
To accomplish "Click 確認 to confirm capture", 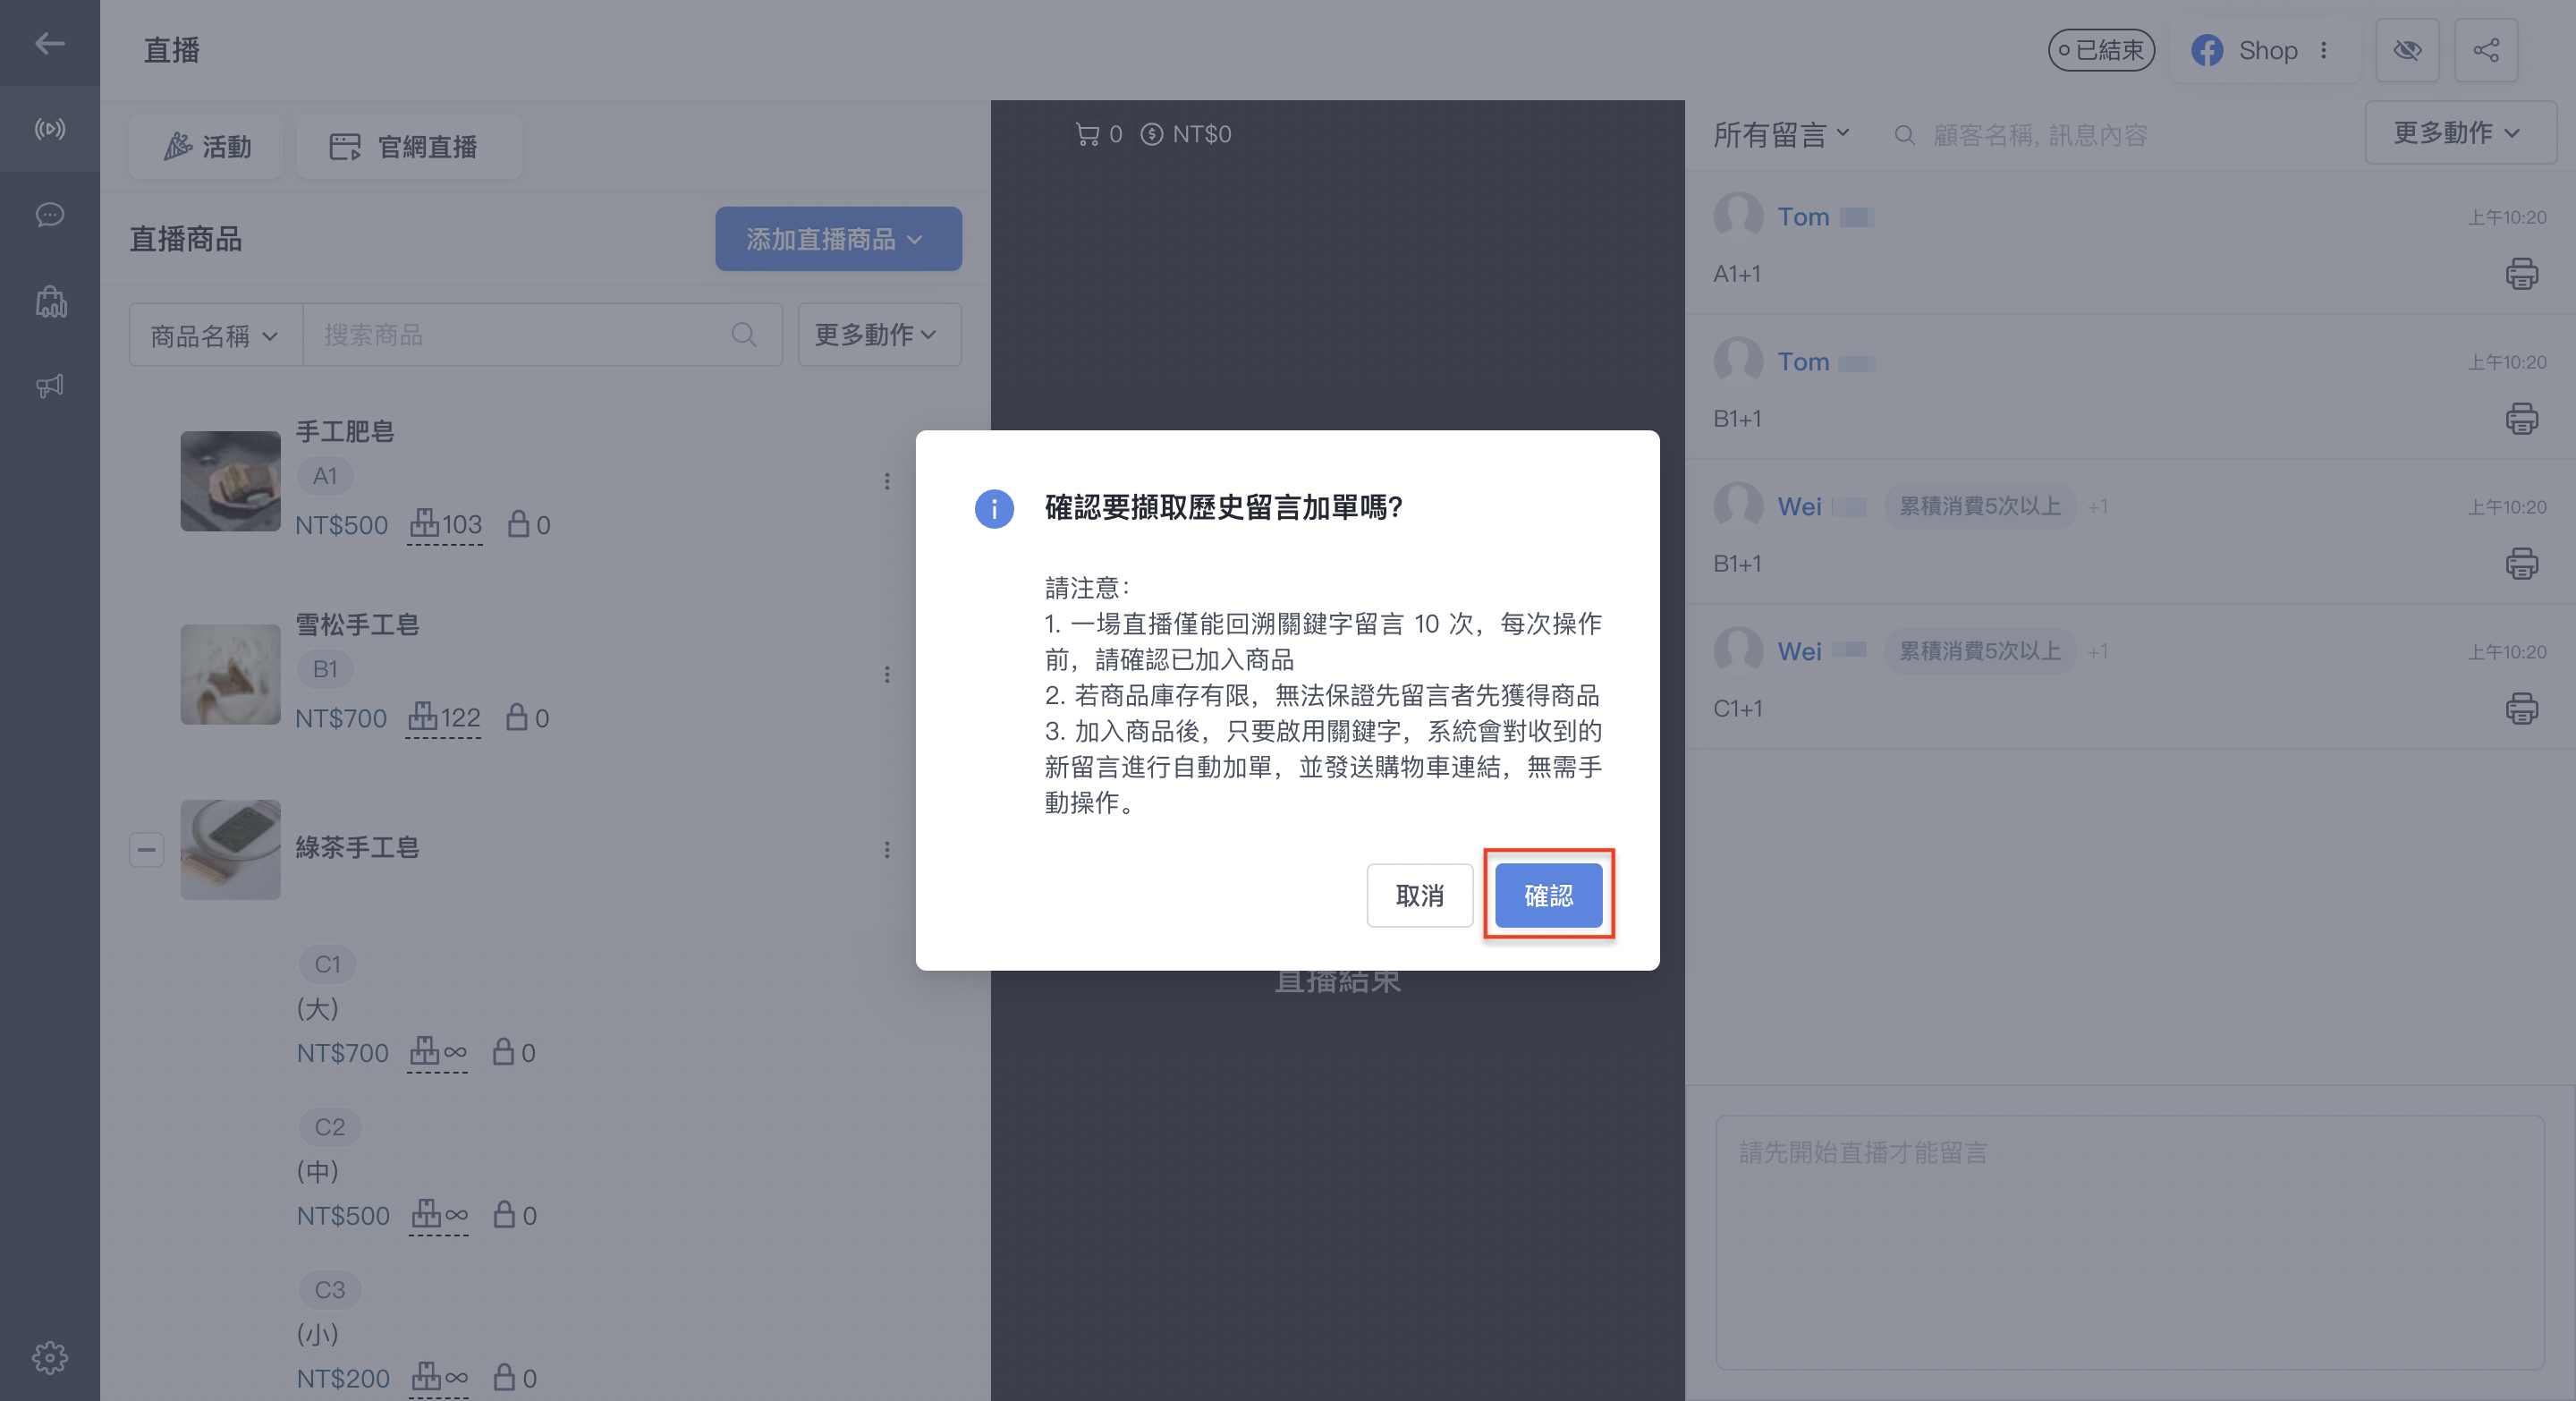I will pos(1548,895).
